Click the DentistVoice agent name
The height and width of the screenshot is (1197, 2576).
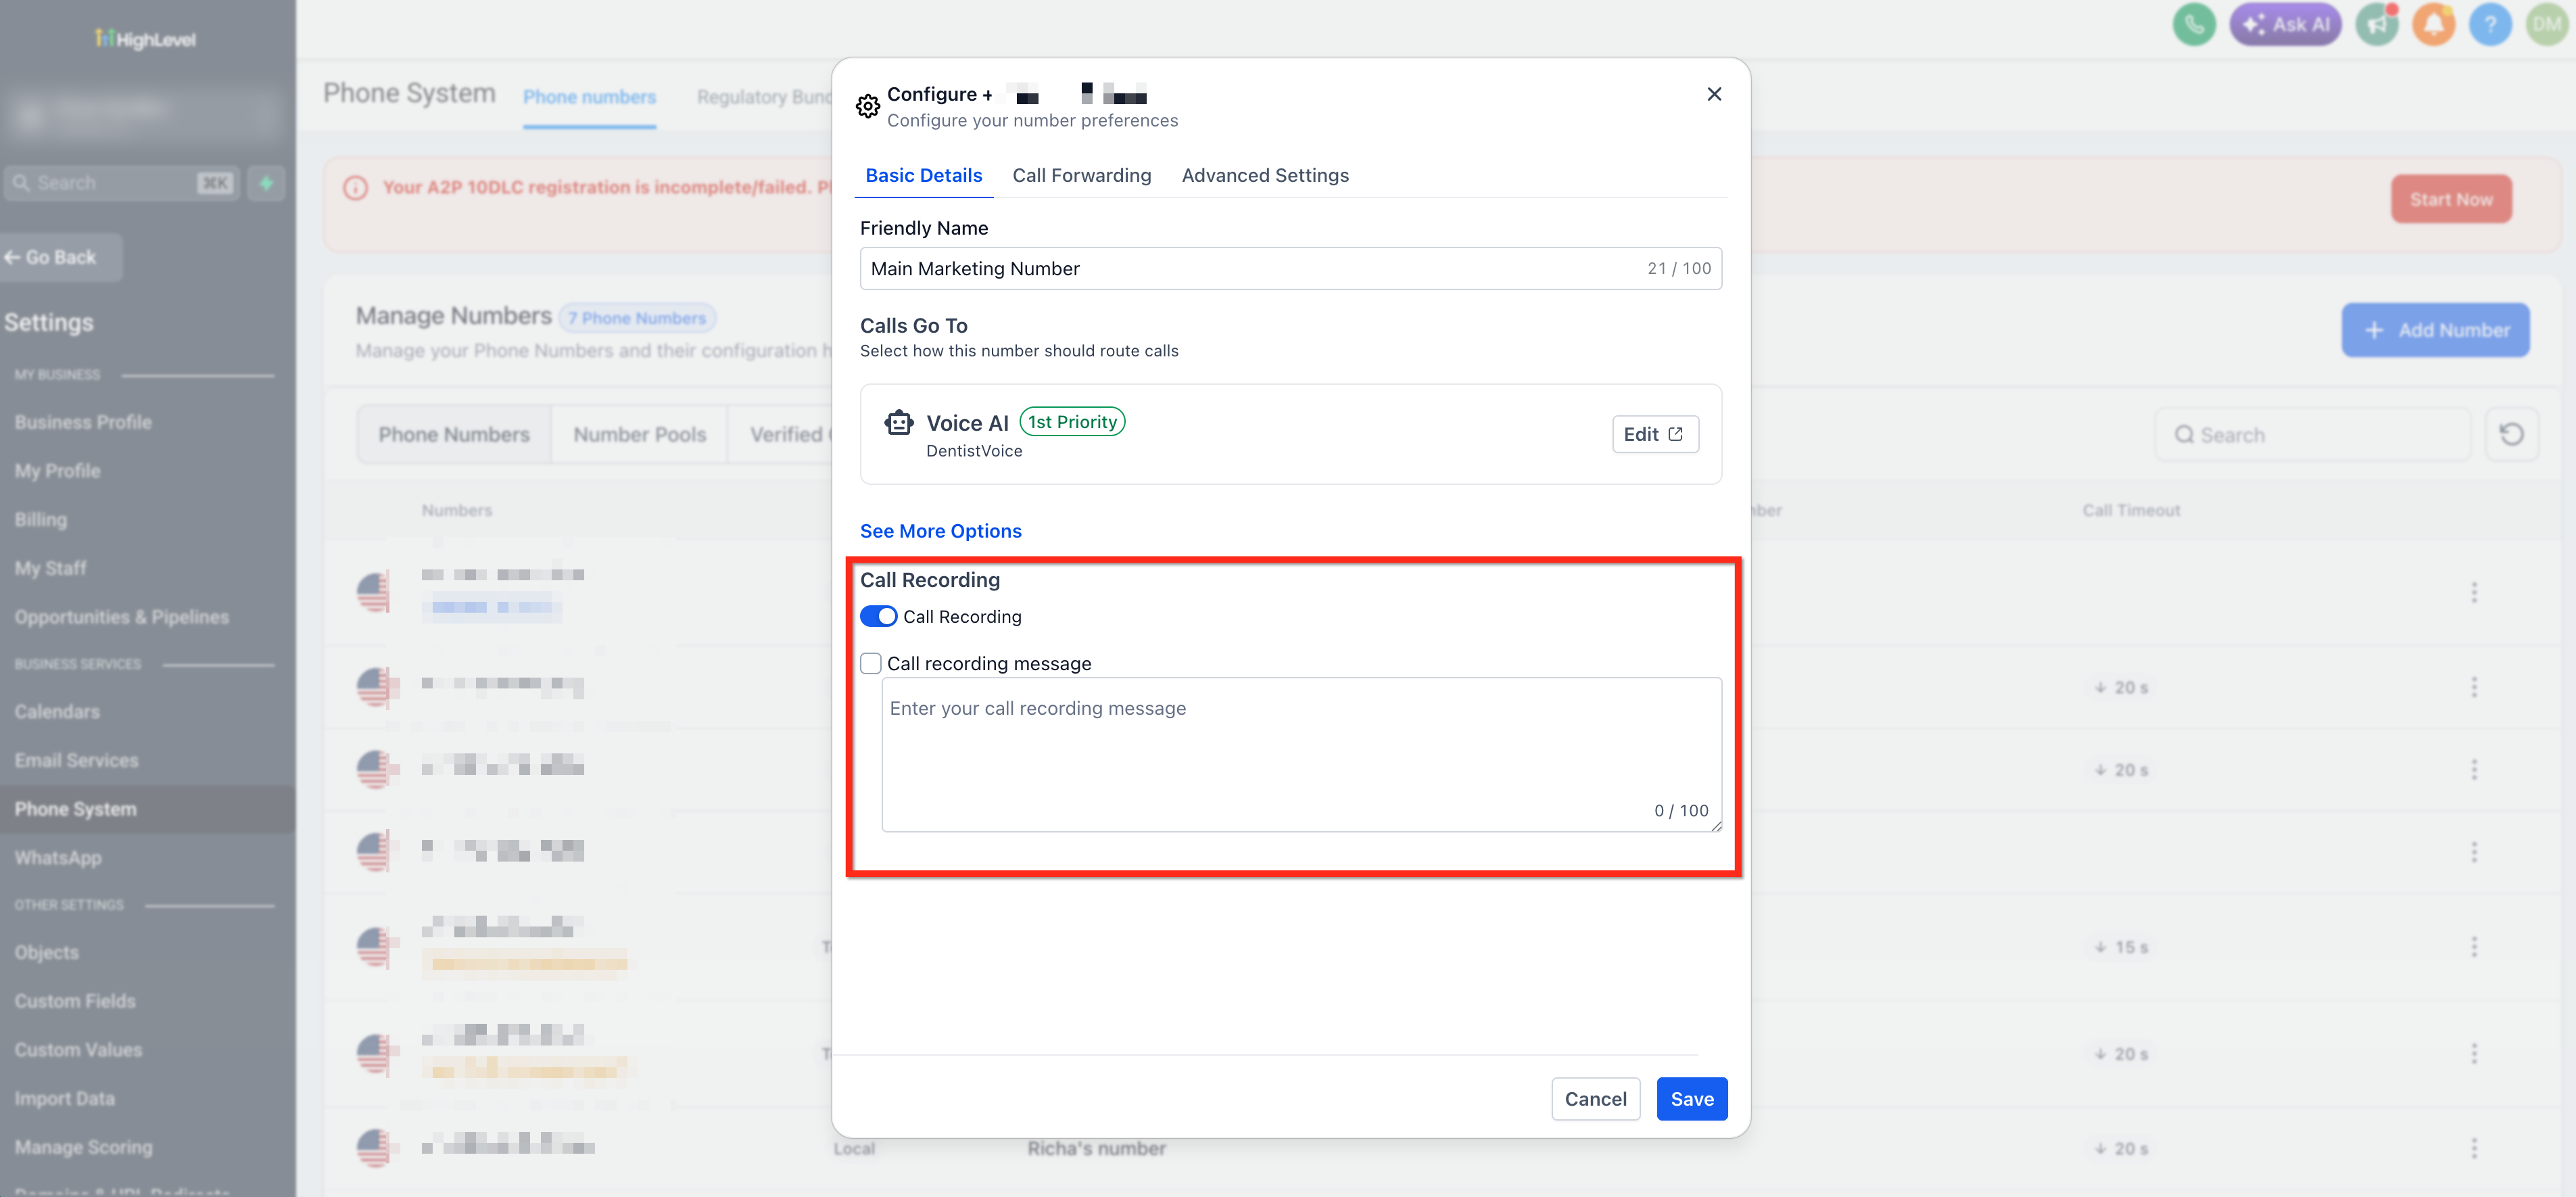(974, 451)
